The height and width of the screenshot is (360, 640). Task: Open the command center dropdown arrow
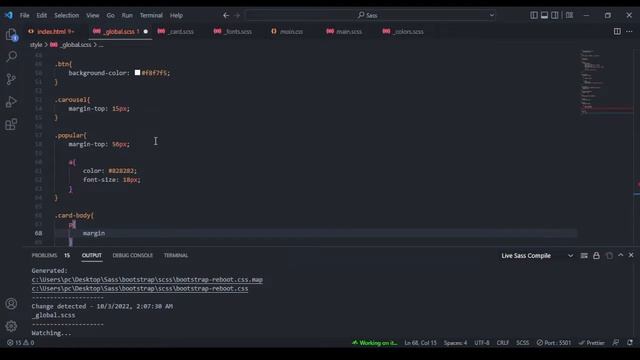[x=492, y=15]
